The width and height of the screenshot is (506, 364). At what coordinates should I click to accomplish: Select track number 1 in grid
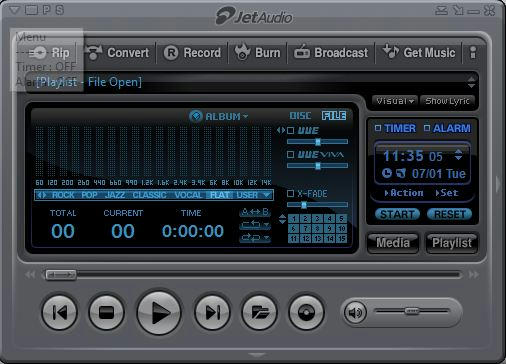tap(293, 219)
